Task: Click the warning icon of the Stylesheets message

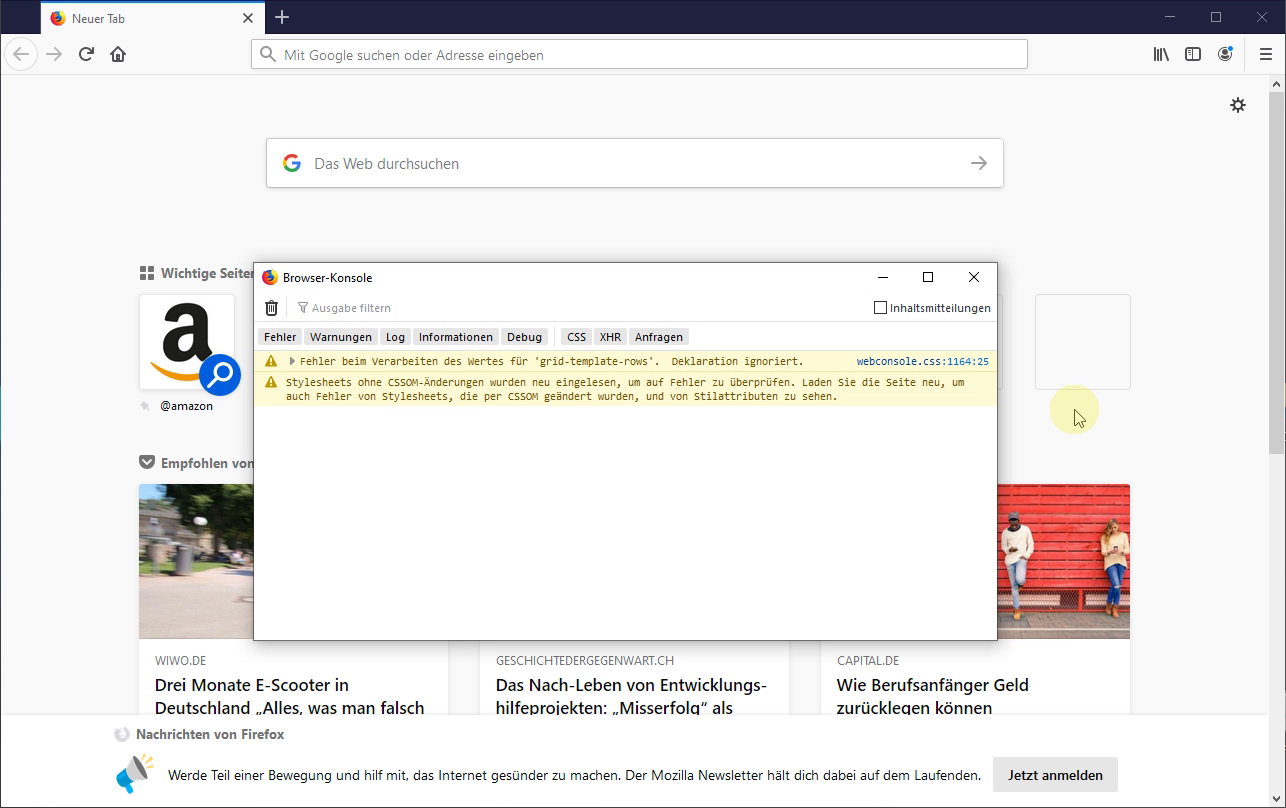Action: (271, 382)
